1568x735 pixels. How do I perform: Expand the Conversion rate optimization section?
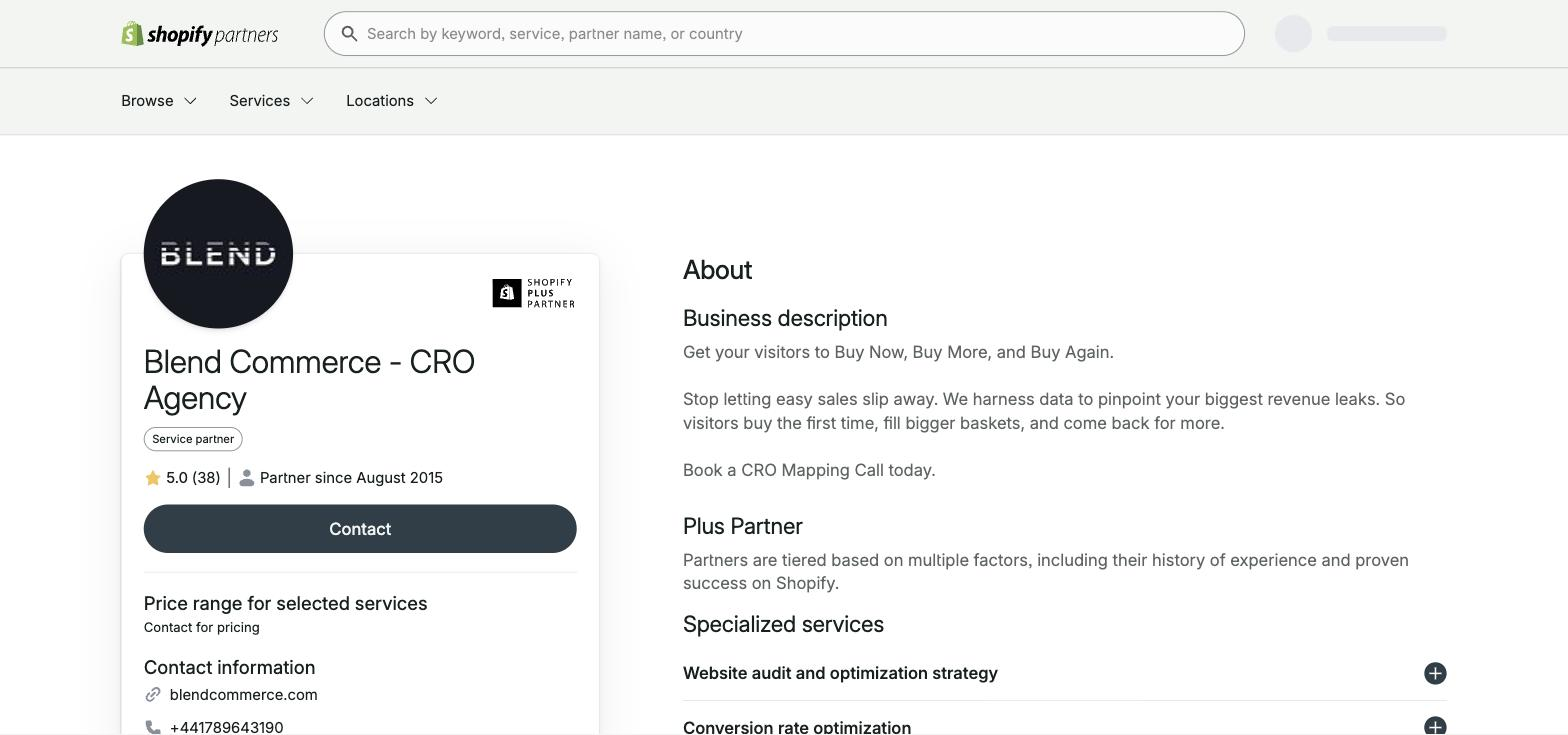tap(1065, 727)
